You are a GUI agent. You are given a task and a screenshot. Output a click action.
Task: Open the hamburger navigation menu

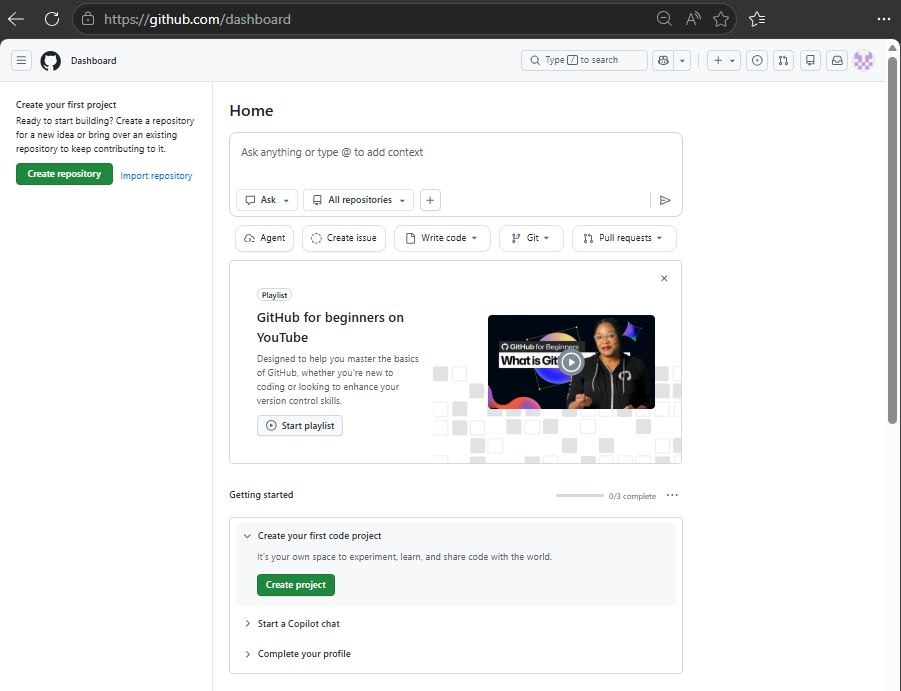click(21, 60)
